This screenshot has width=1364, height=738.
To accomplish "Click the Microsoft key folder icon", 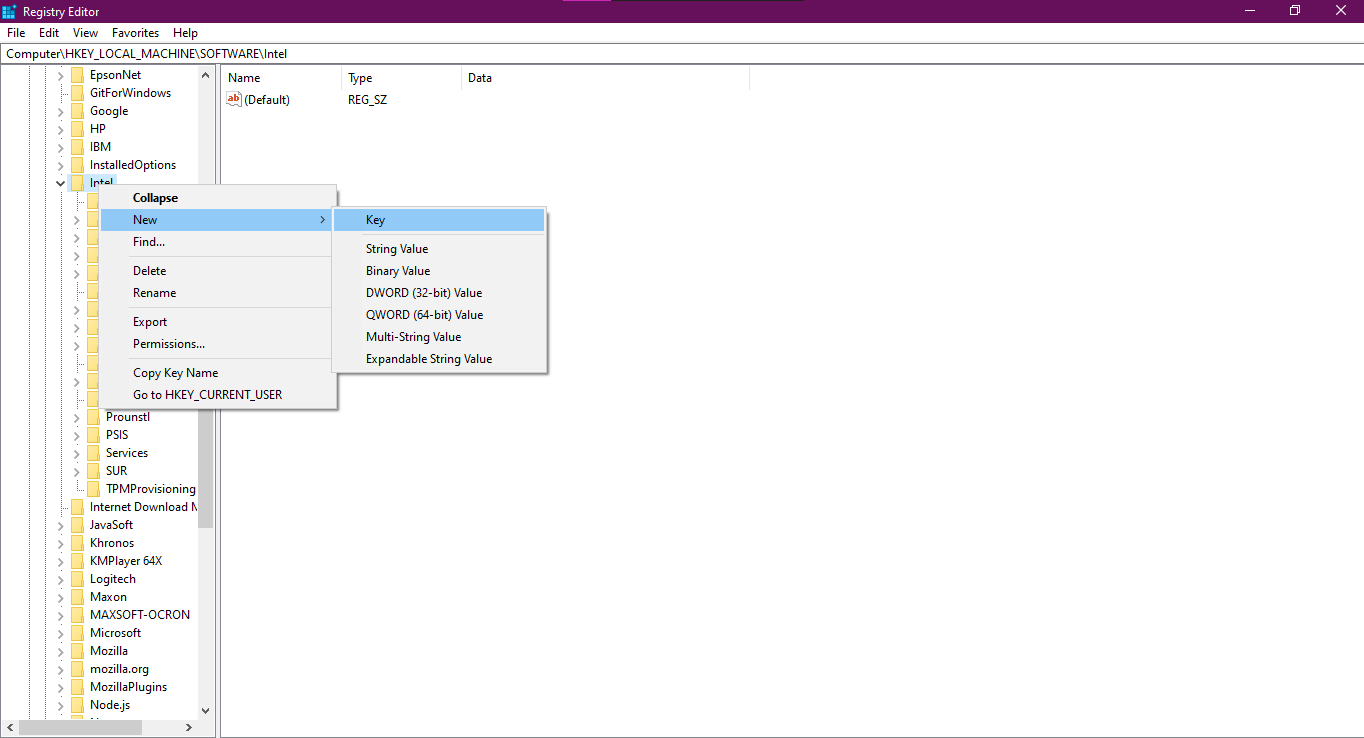I will click(79, 632).
